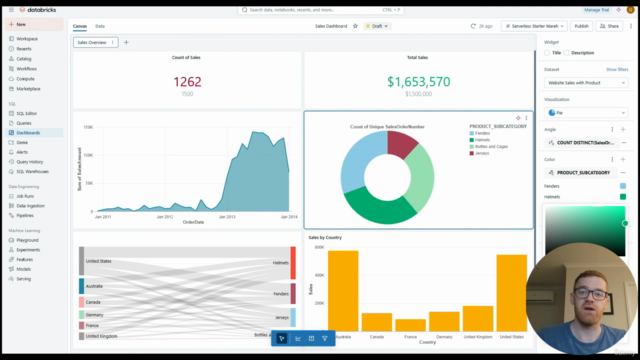Open Serverless Starter Warehouse dropdown
The image size is (640, 360).
click(534, 26)
